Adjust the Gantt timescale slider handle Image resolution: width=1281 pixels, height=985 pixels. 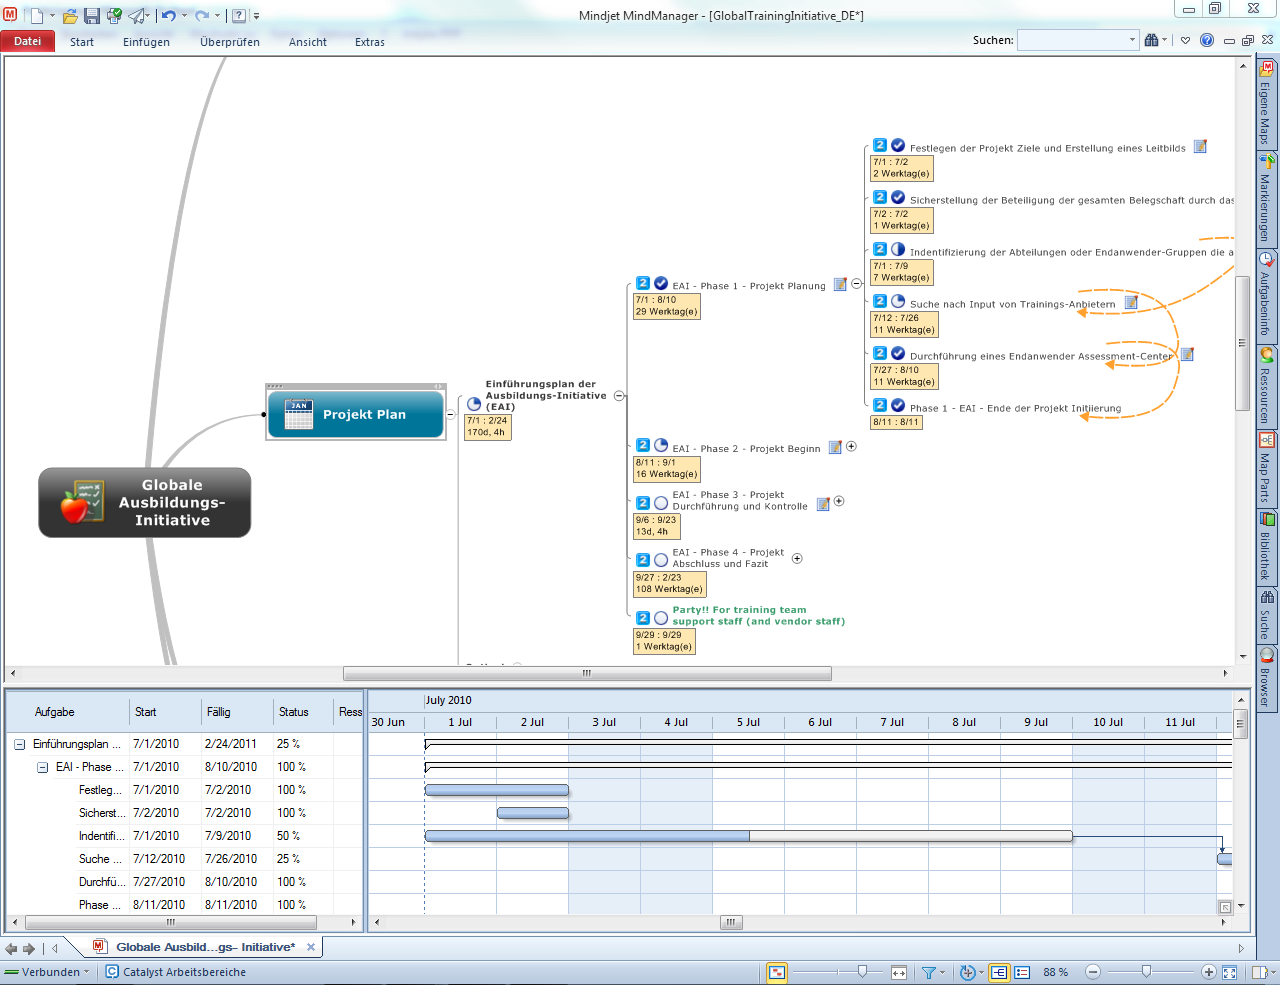click(x=862, y=971)
